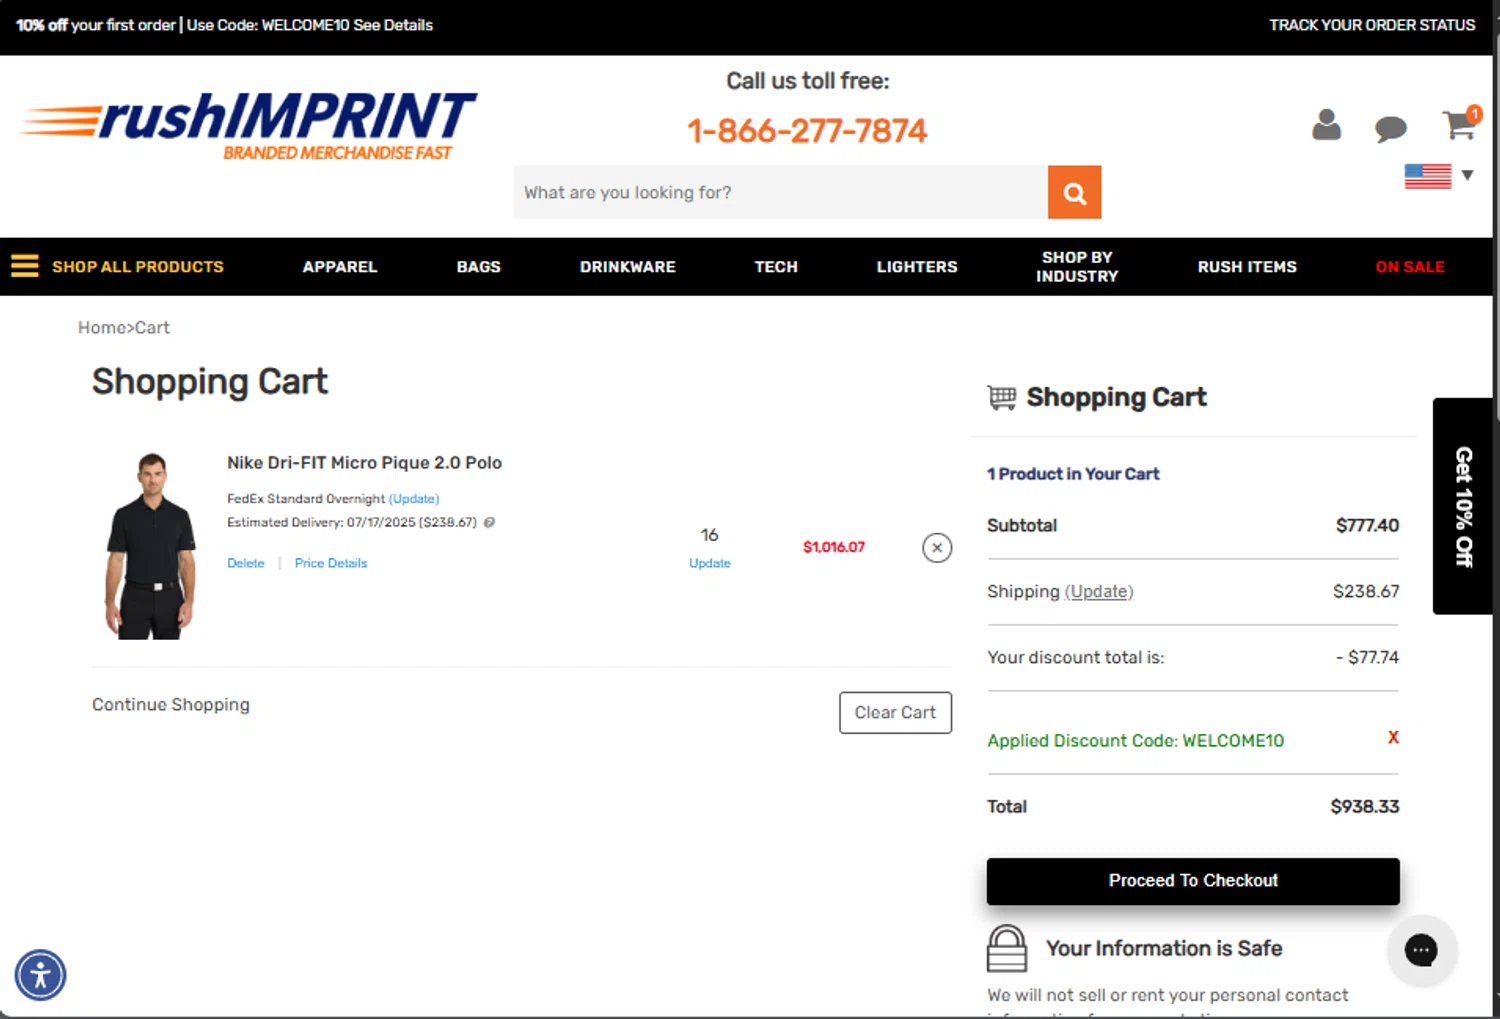Screen dimensions: 1500x1019
Task: Click the orange search magnifier button
Action: [x=1074, y=192]
